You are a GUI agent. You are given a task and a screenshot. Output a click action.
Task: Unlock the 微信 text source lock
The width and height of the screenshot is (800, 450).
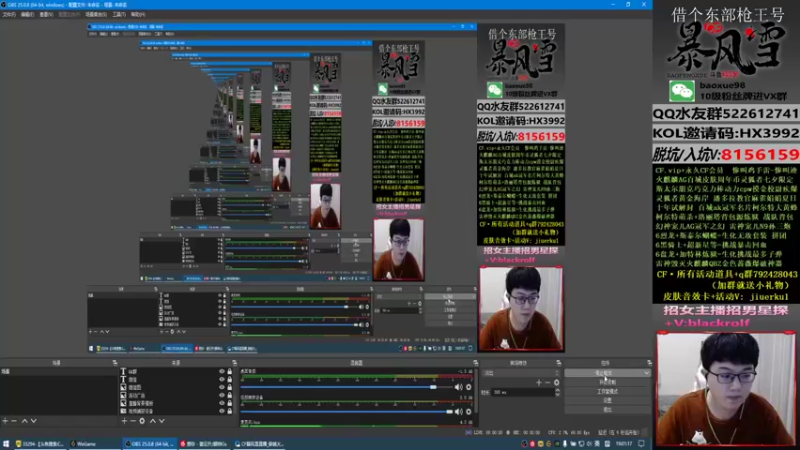230,380
